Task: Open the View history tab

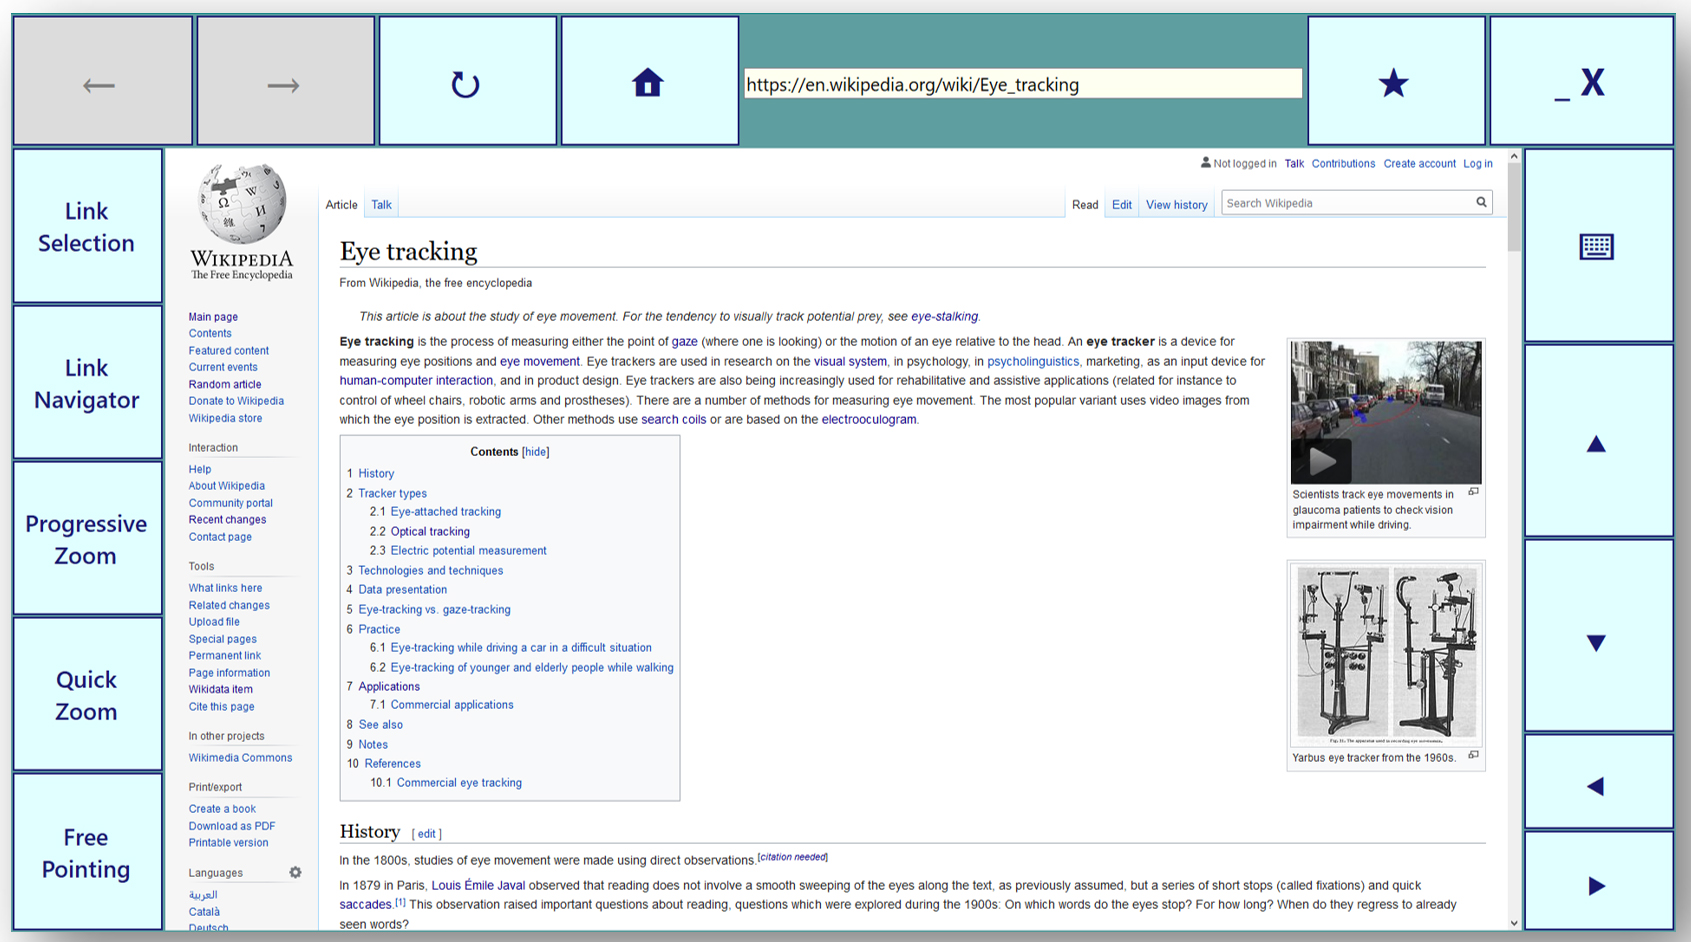Action: pos(1177,205)
